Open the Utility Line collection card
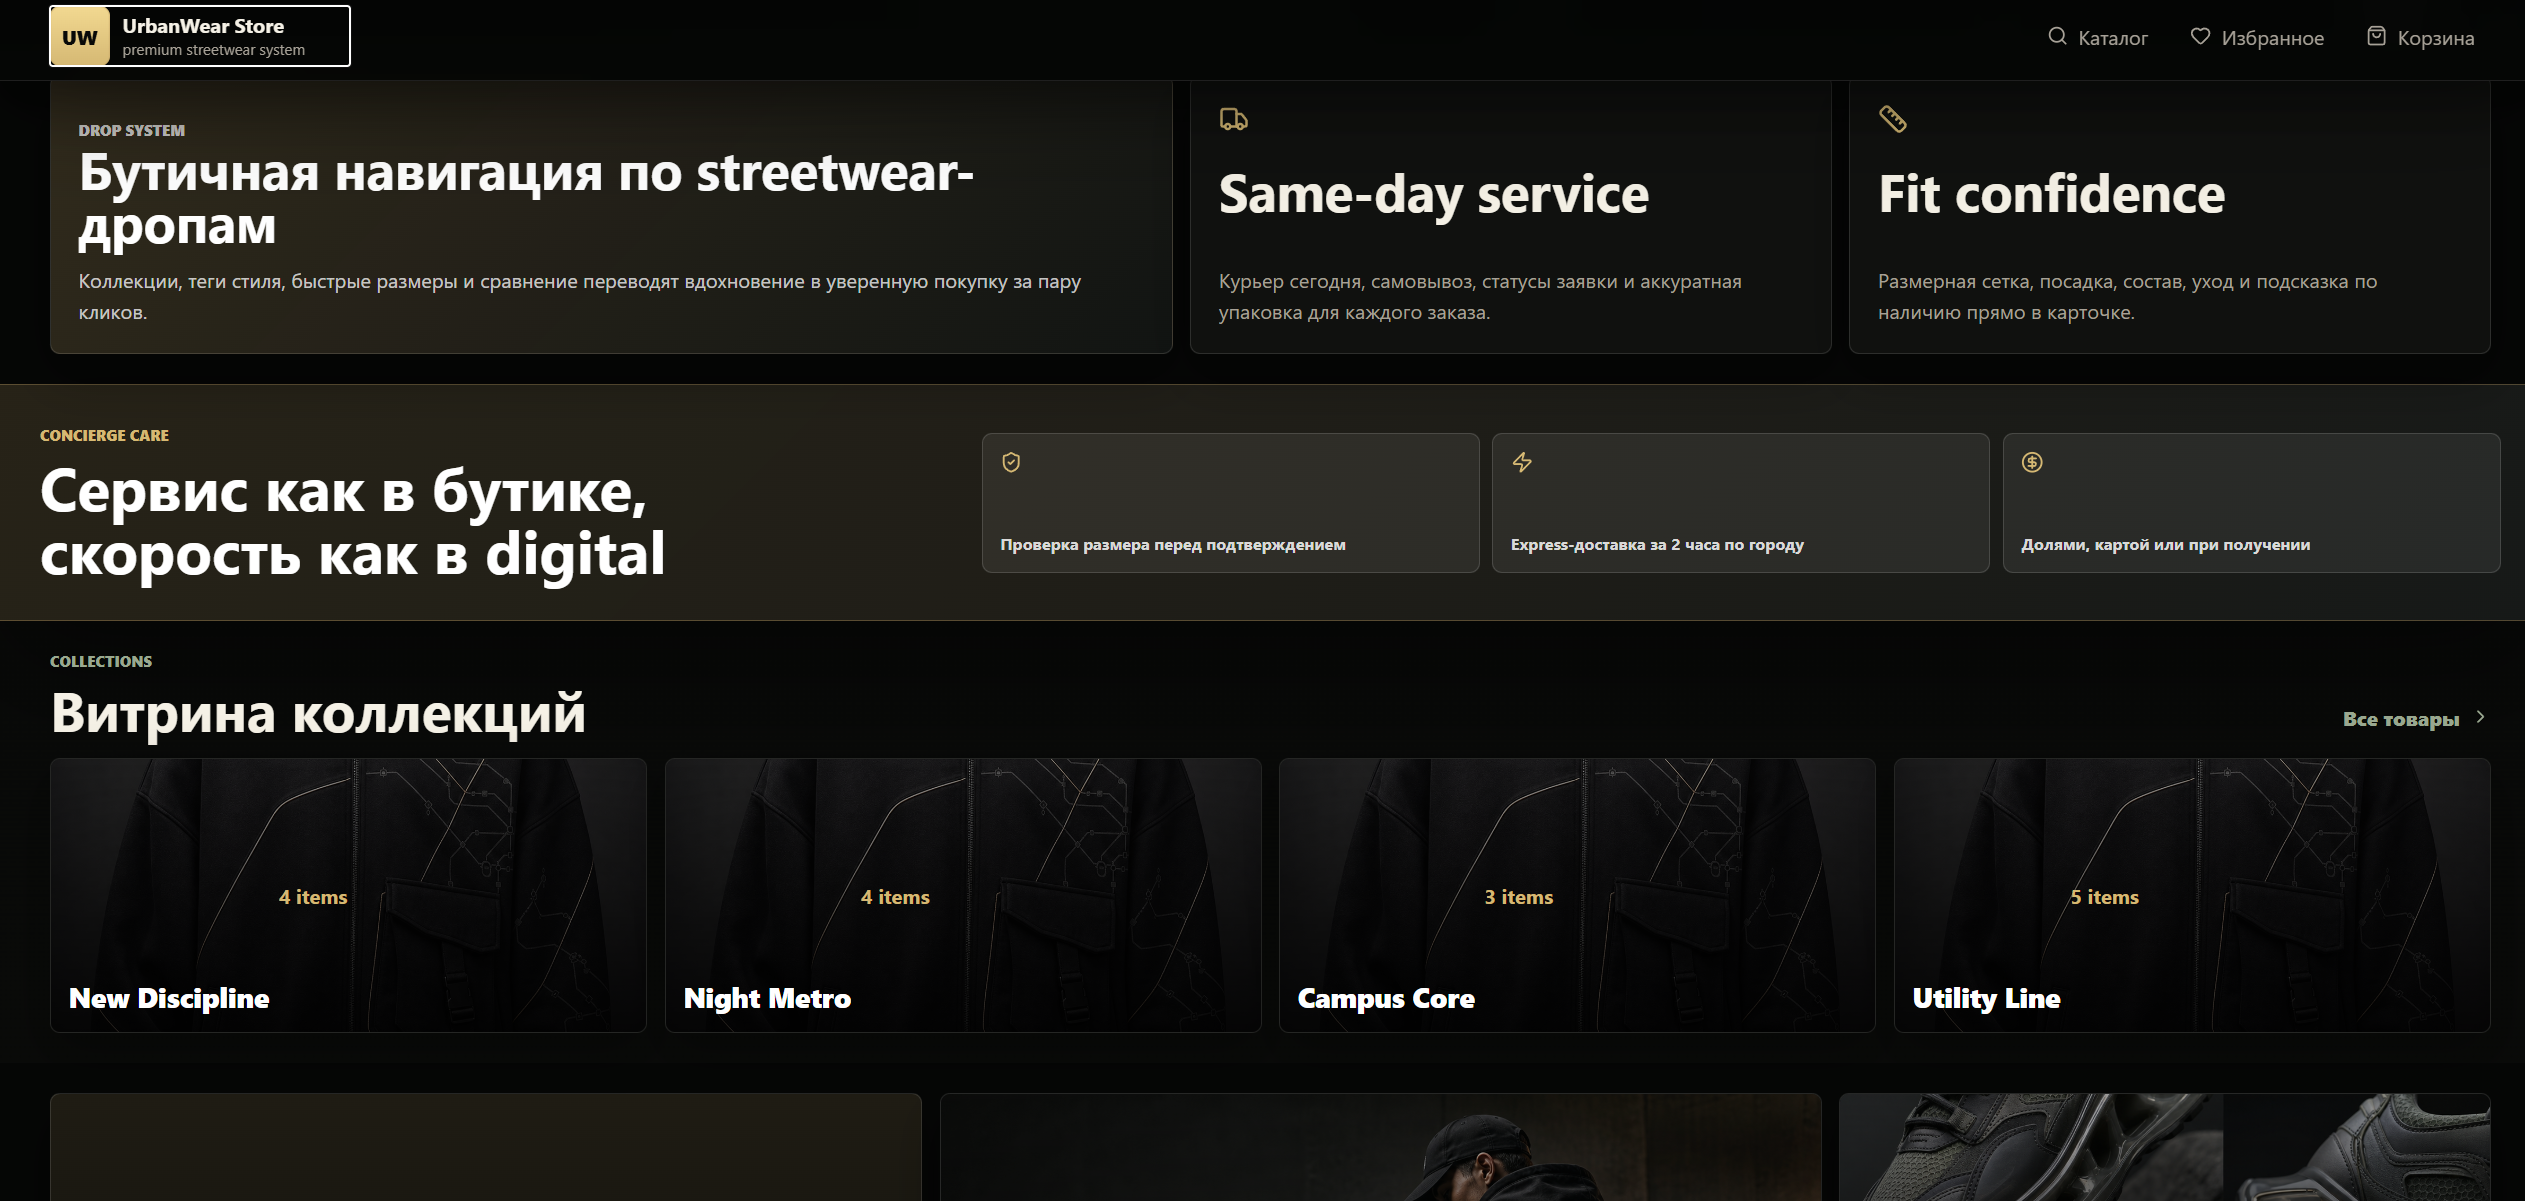The image size is (2525, 1201). click(2192, 895)
